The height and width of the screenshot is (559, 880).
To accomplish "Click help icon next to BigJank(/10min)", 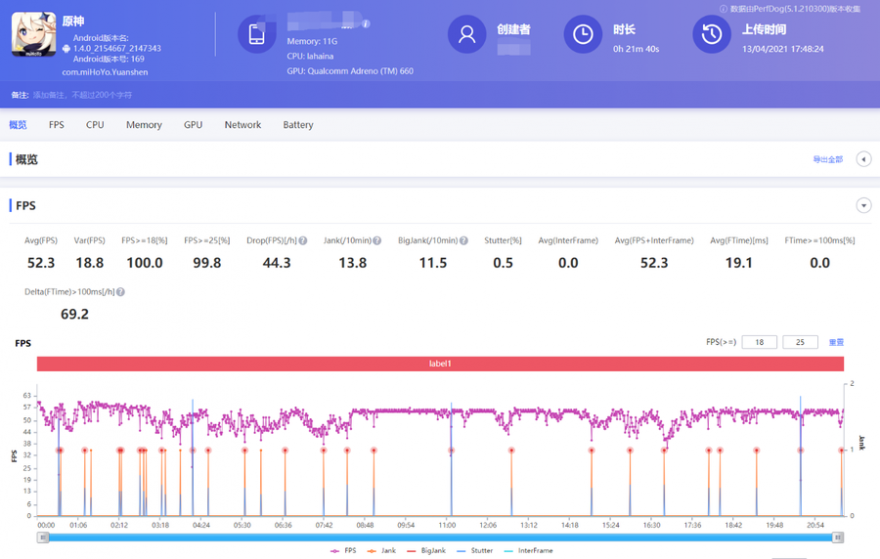I will (x=466, y=241).
